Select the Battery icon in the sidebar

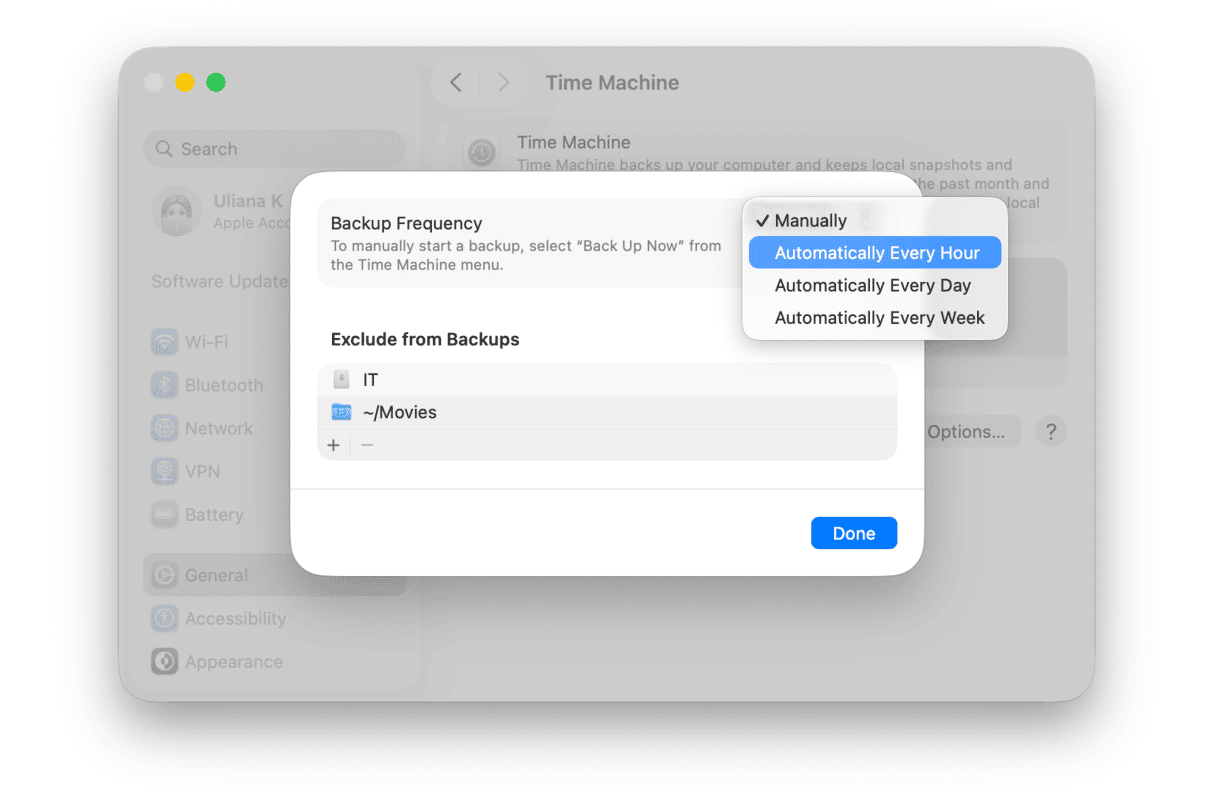tap(164, 514)
